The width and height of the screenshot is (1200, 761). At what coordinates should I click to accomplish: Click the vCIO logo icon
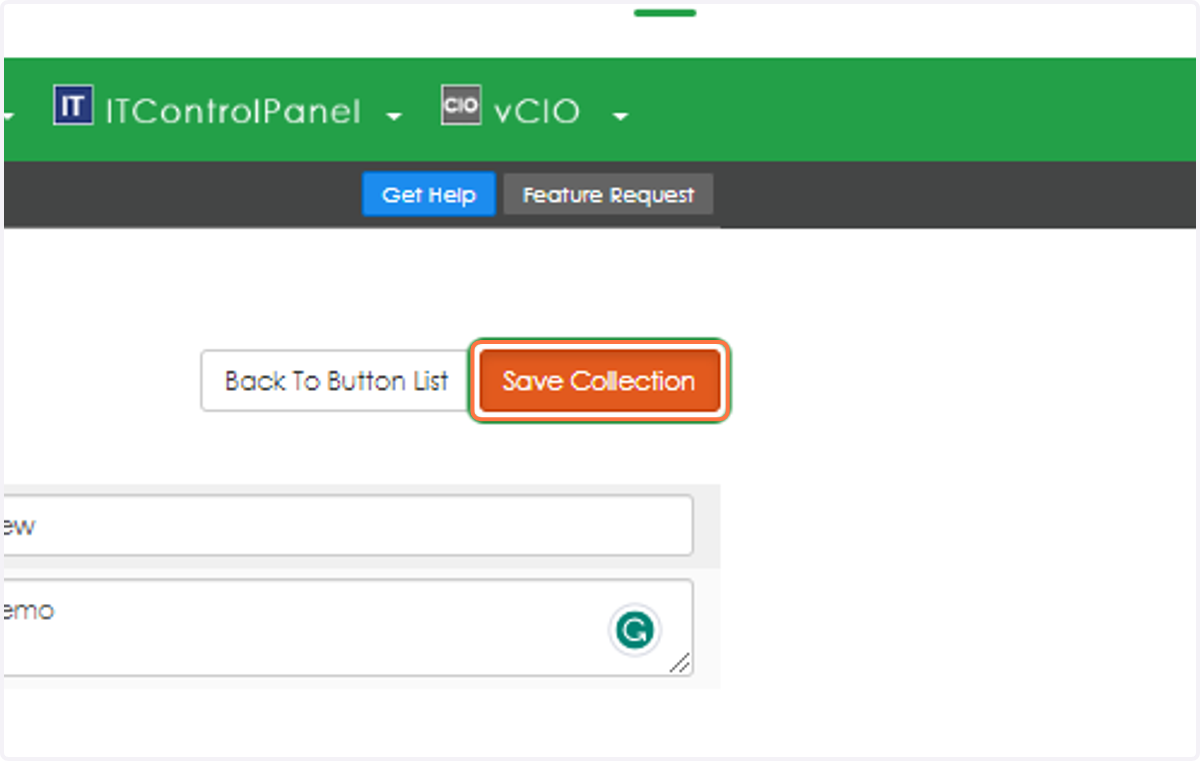pyautogui.click(x=461, y=106)
